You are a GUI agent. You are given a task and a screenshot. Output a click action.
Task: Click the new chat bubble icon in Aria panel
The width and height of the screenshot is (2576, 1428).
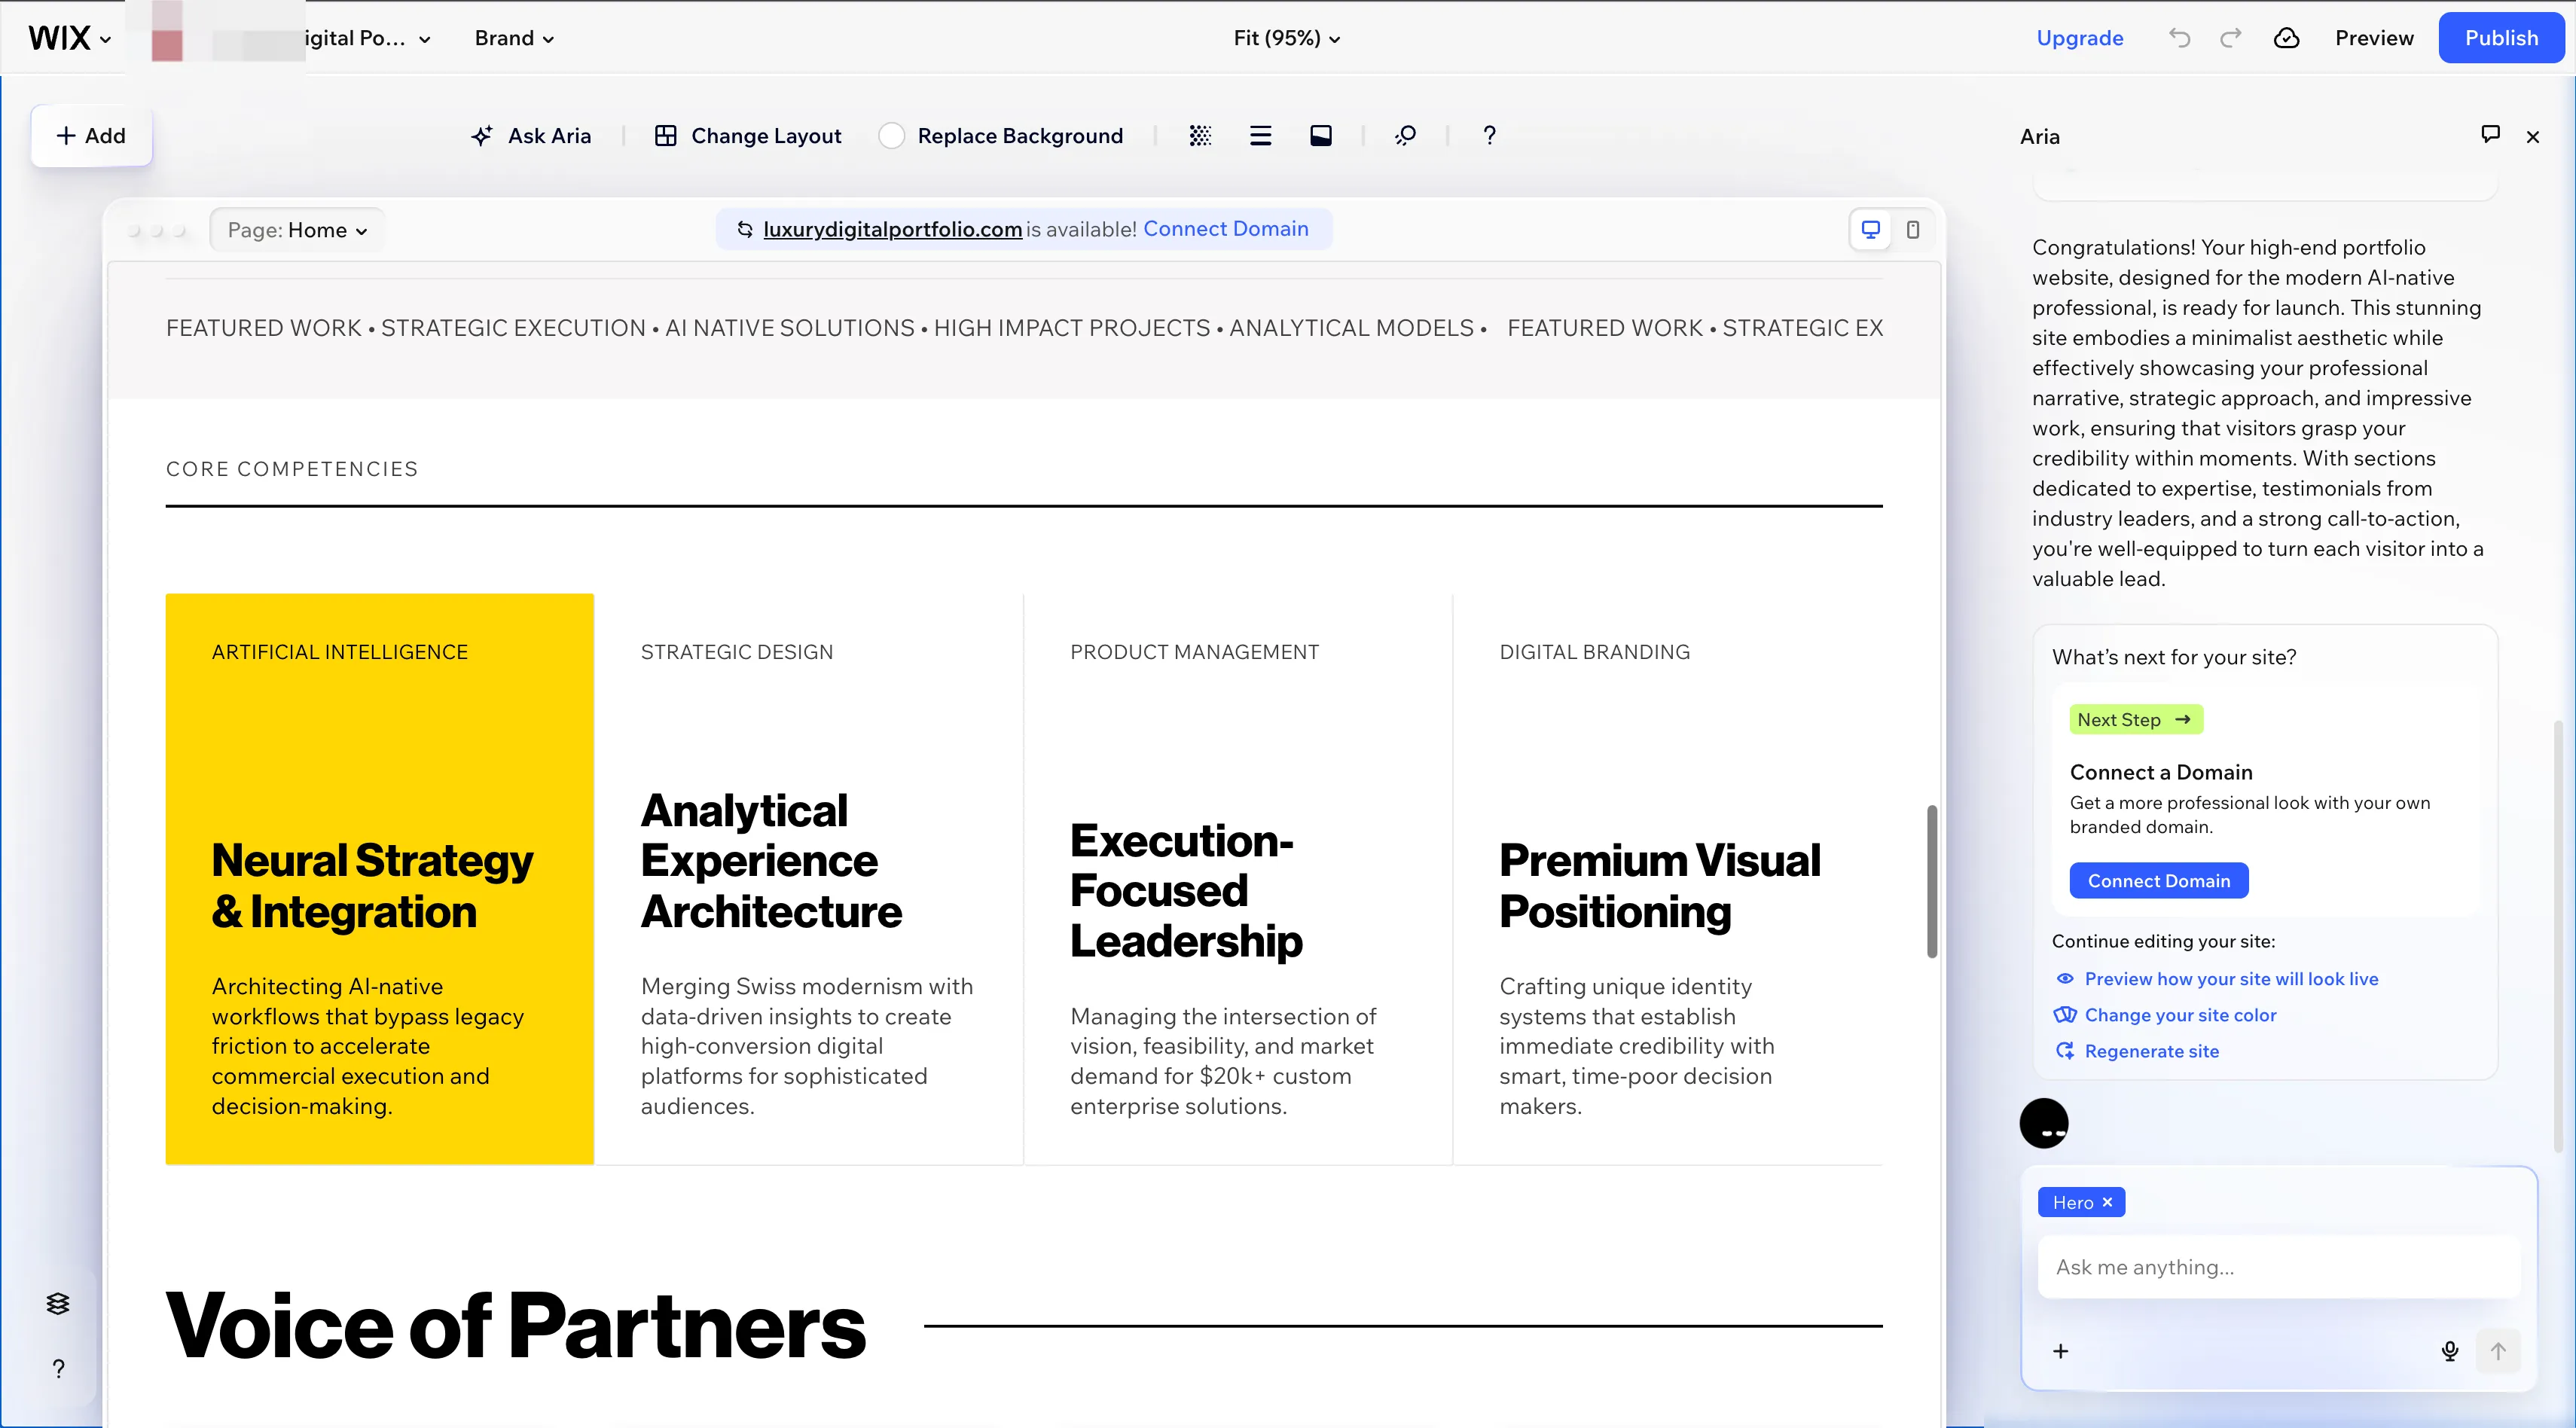tap(2490, 134)
